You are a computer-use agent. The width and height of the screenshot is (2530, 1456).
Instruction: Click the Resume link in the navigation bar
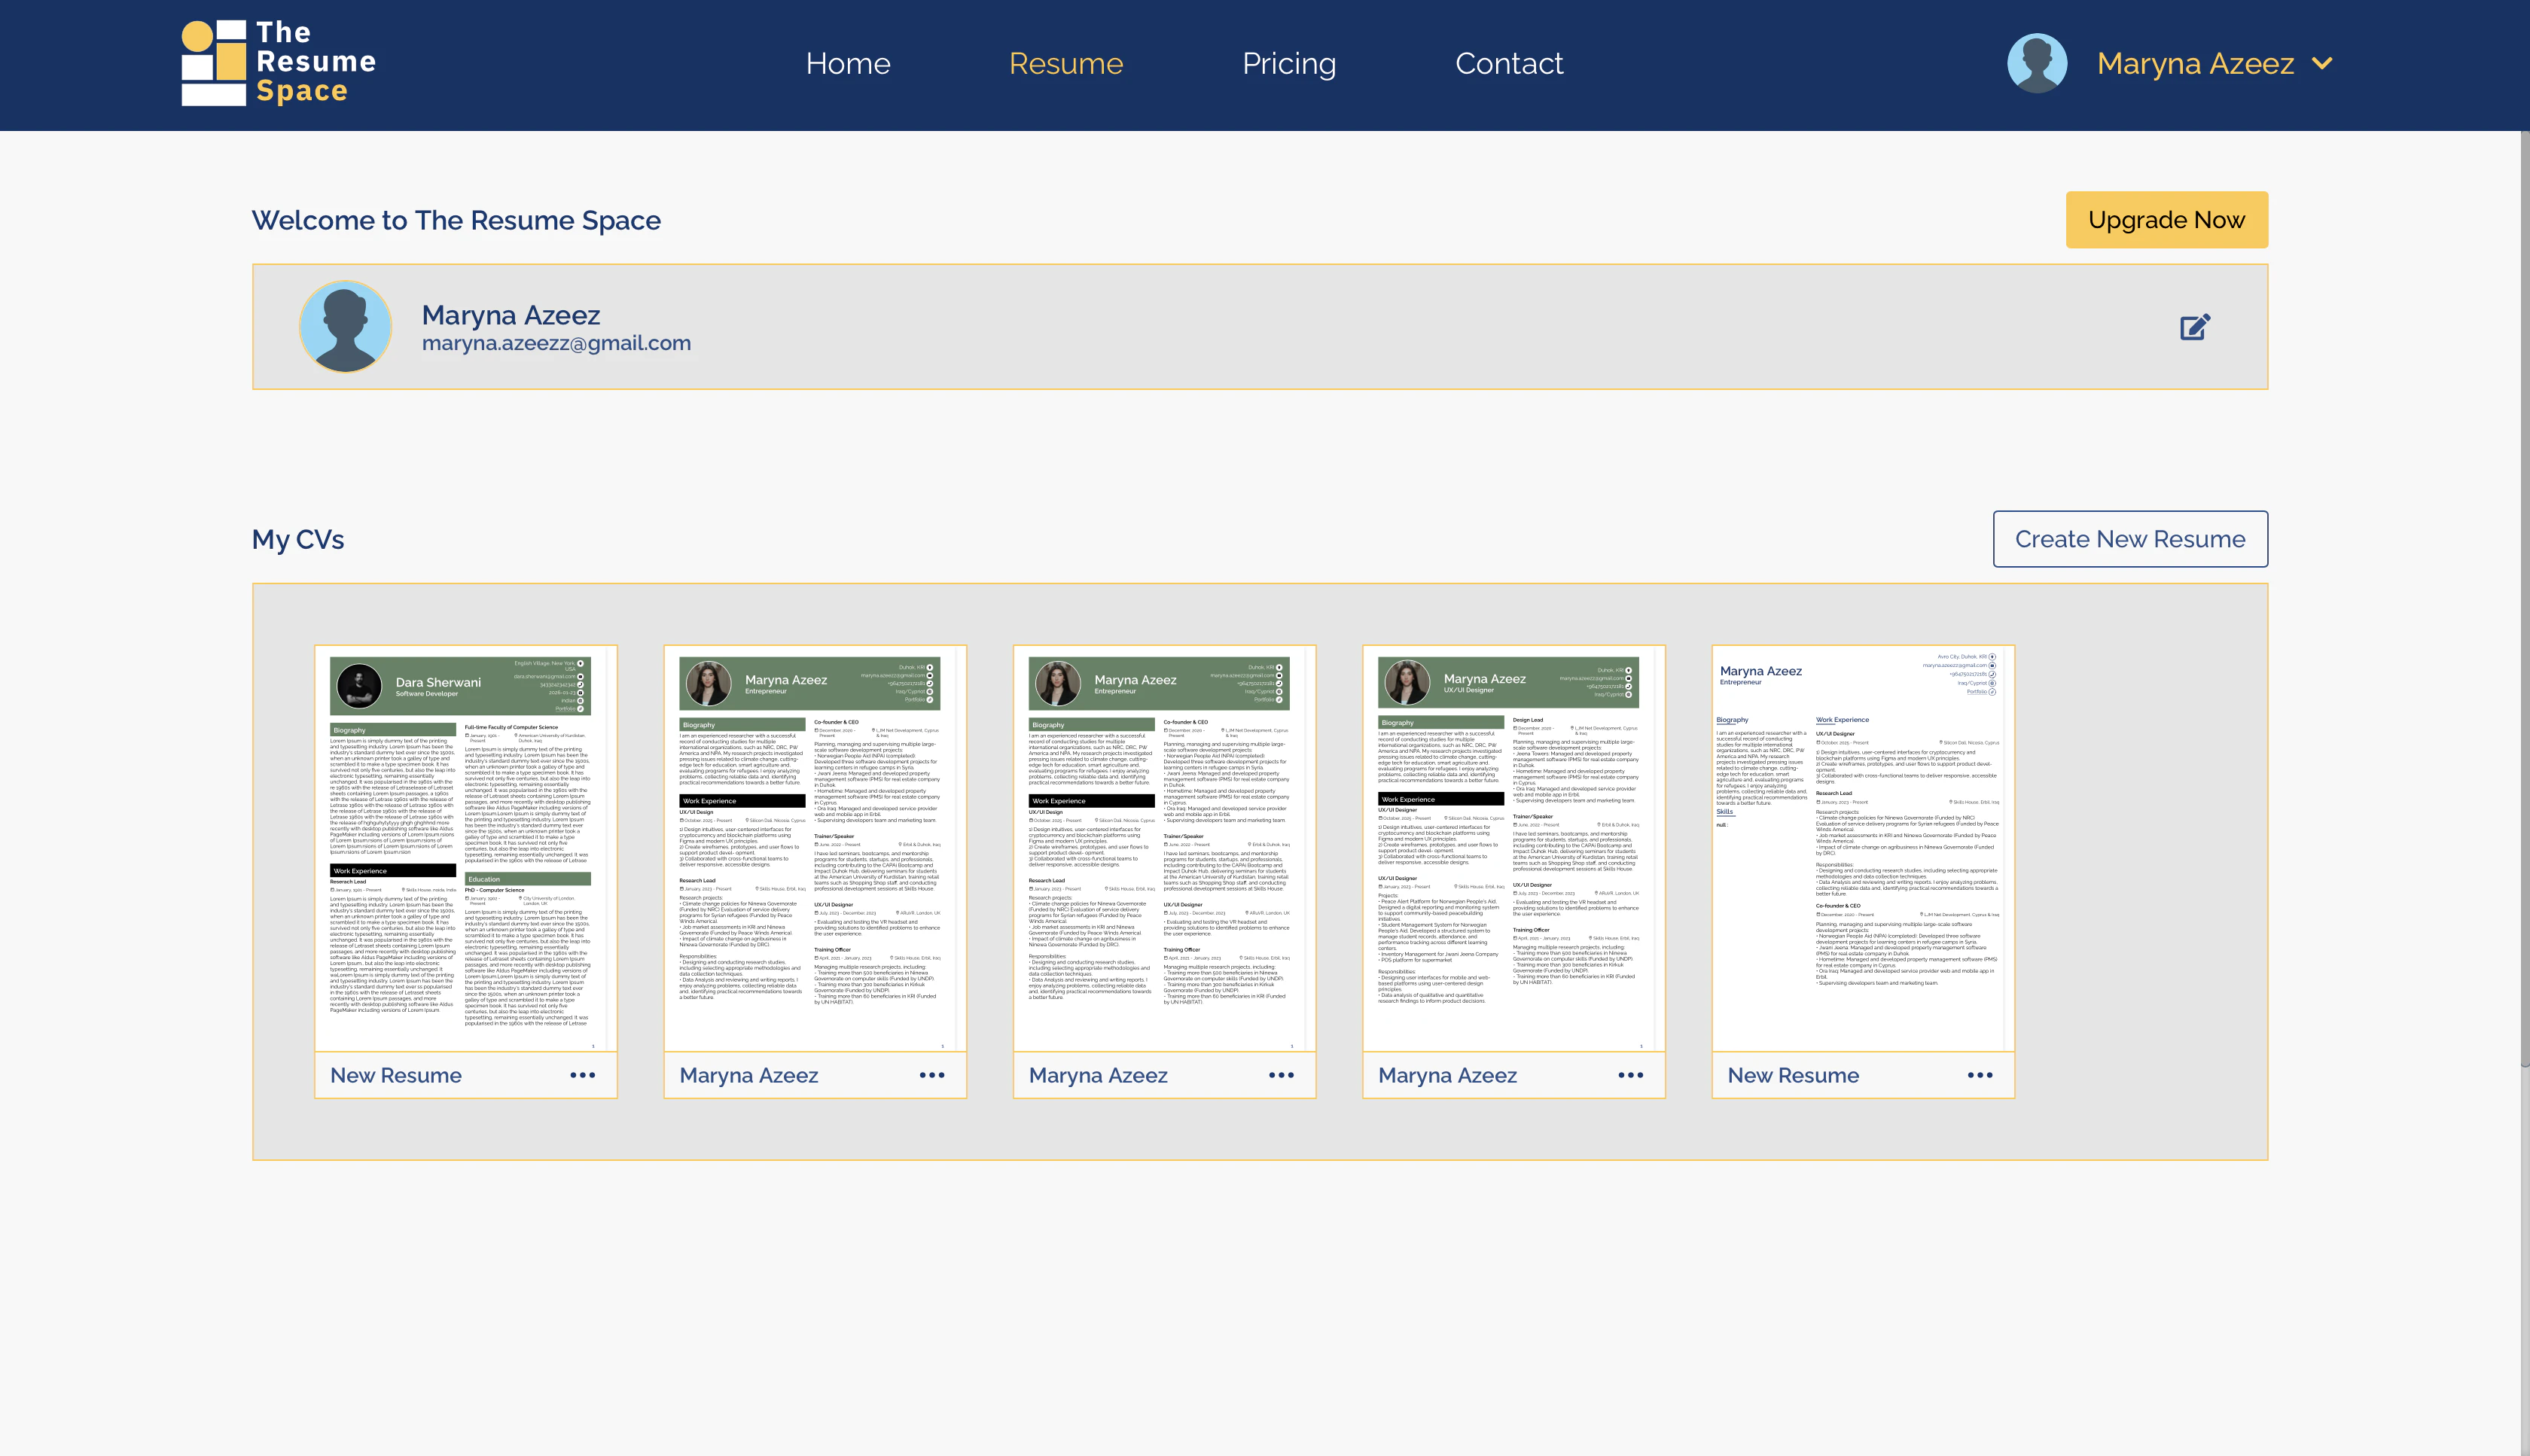1066,62
